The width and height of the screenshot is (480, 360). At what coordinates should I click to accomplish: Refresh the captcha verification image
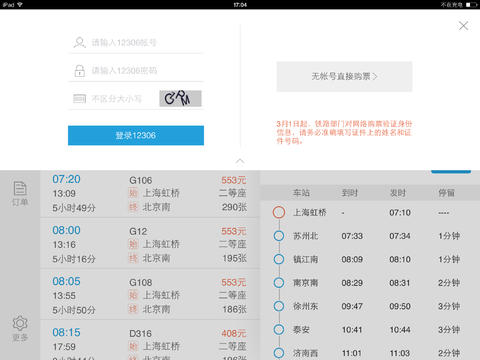tap(180, 99)
